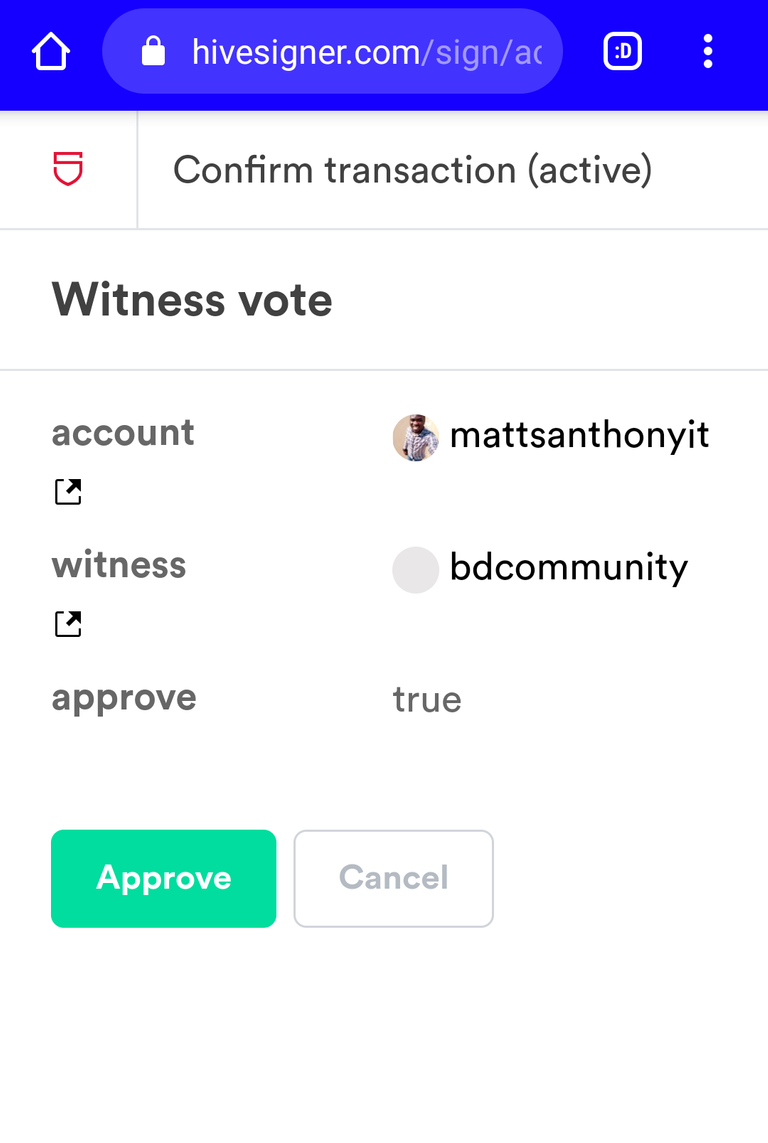Open the browser tab switcher

(622, 52)
